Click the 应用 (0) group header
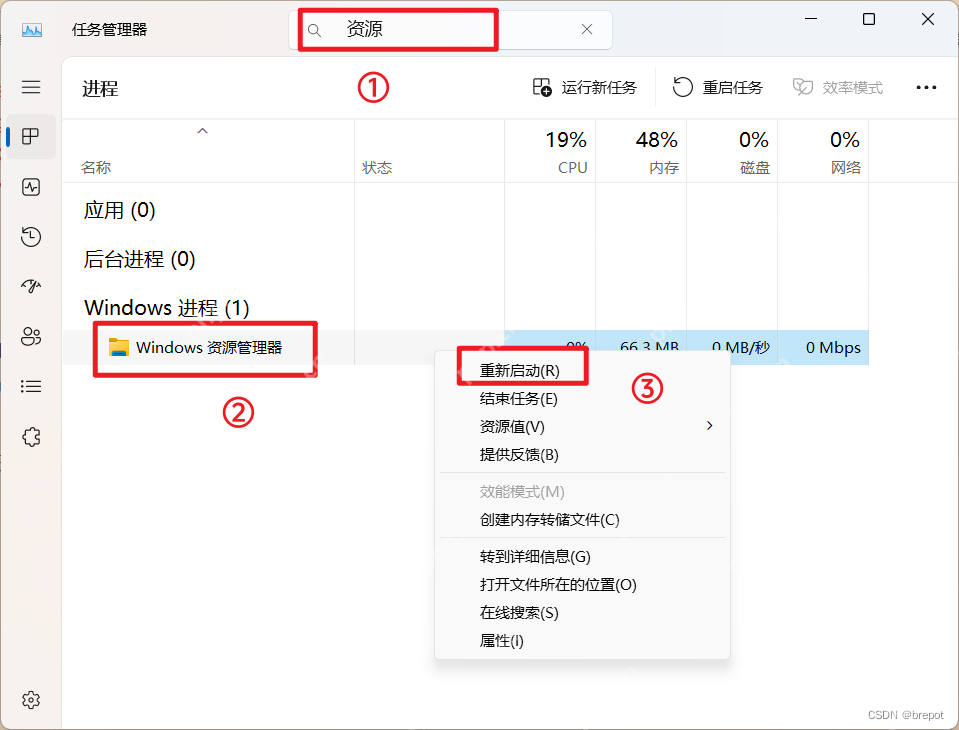The height and width of the screenshot is (730, 959). (119, 210)
